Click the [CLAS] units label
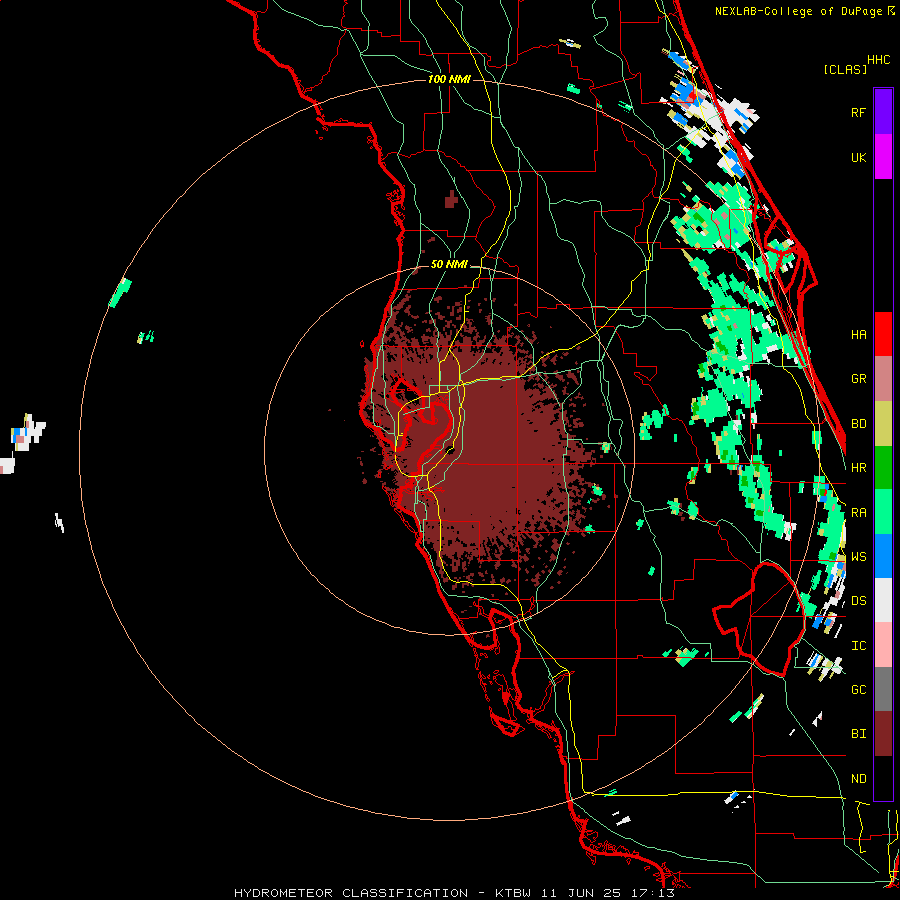900x900 pixels. pyautogui.click(x=845, y=69)
